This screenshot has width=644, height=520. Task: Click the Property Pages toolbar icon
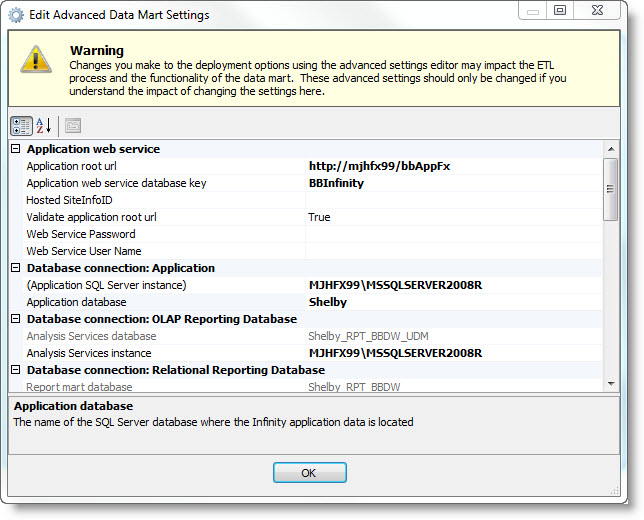pyautogui.click(x=73, y=125)
